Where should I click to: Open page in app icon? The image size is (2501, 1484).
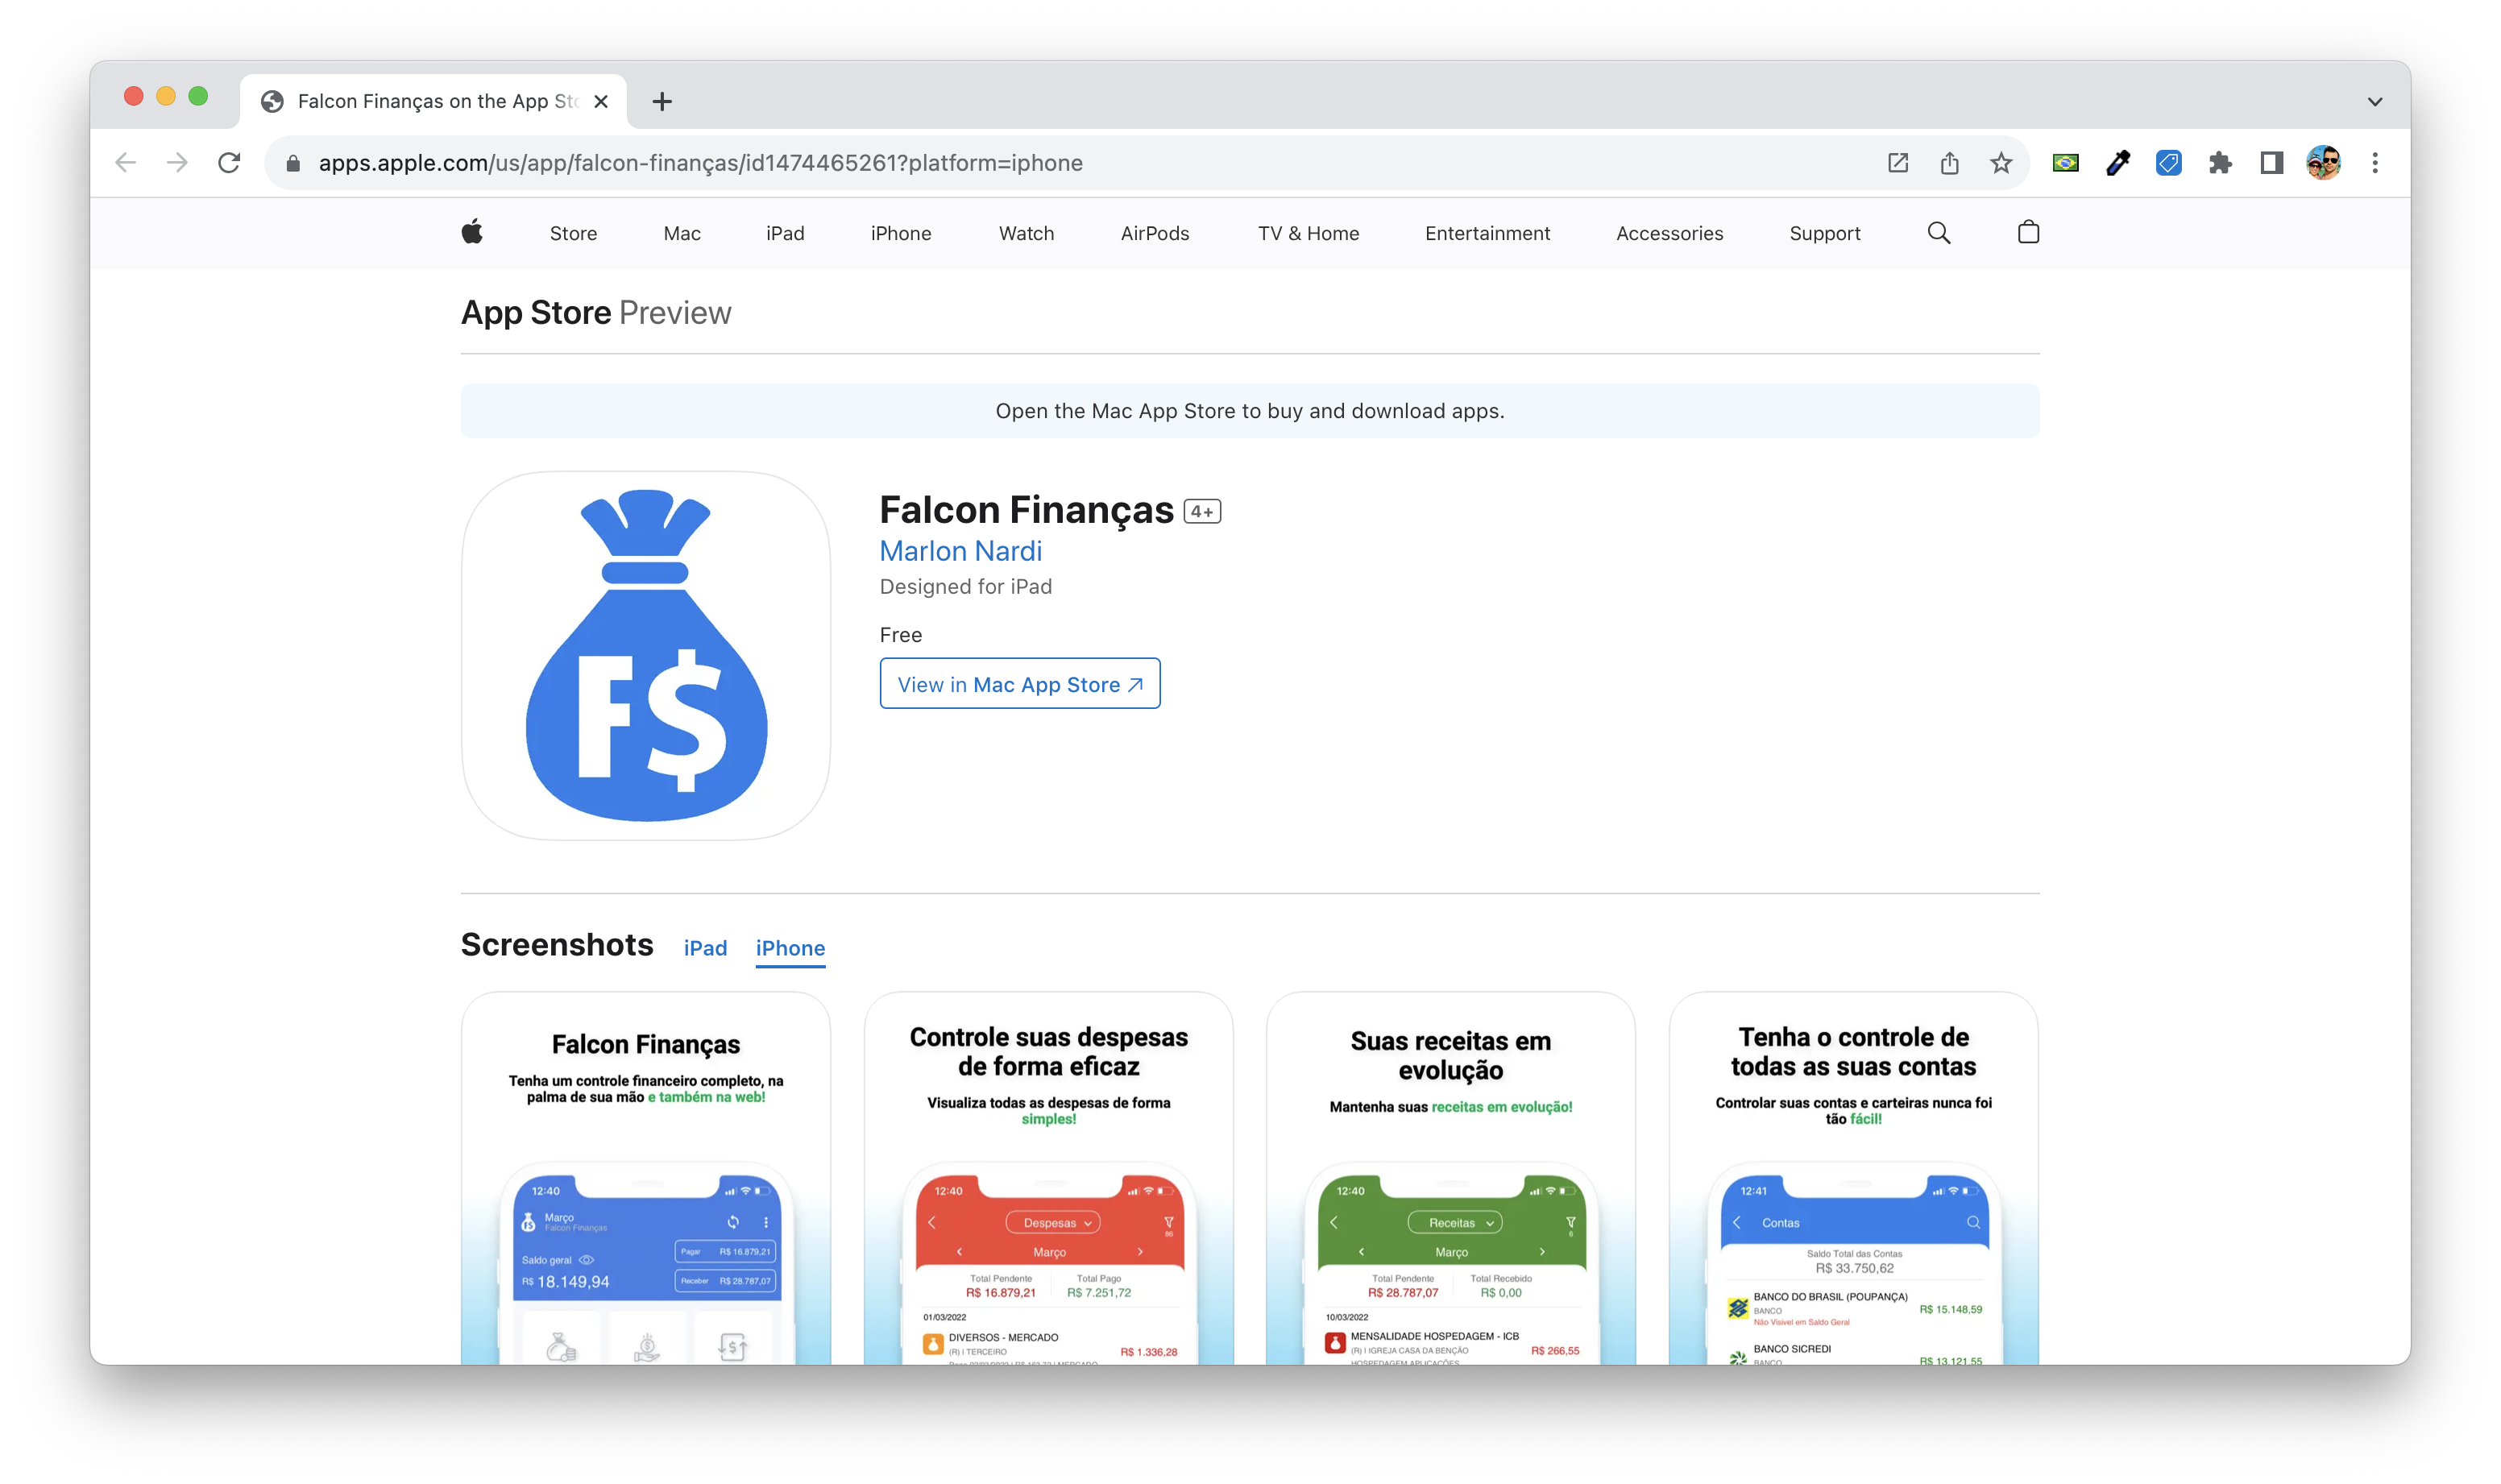tap(1897, 163)
